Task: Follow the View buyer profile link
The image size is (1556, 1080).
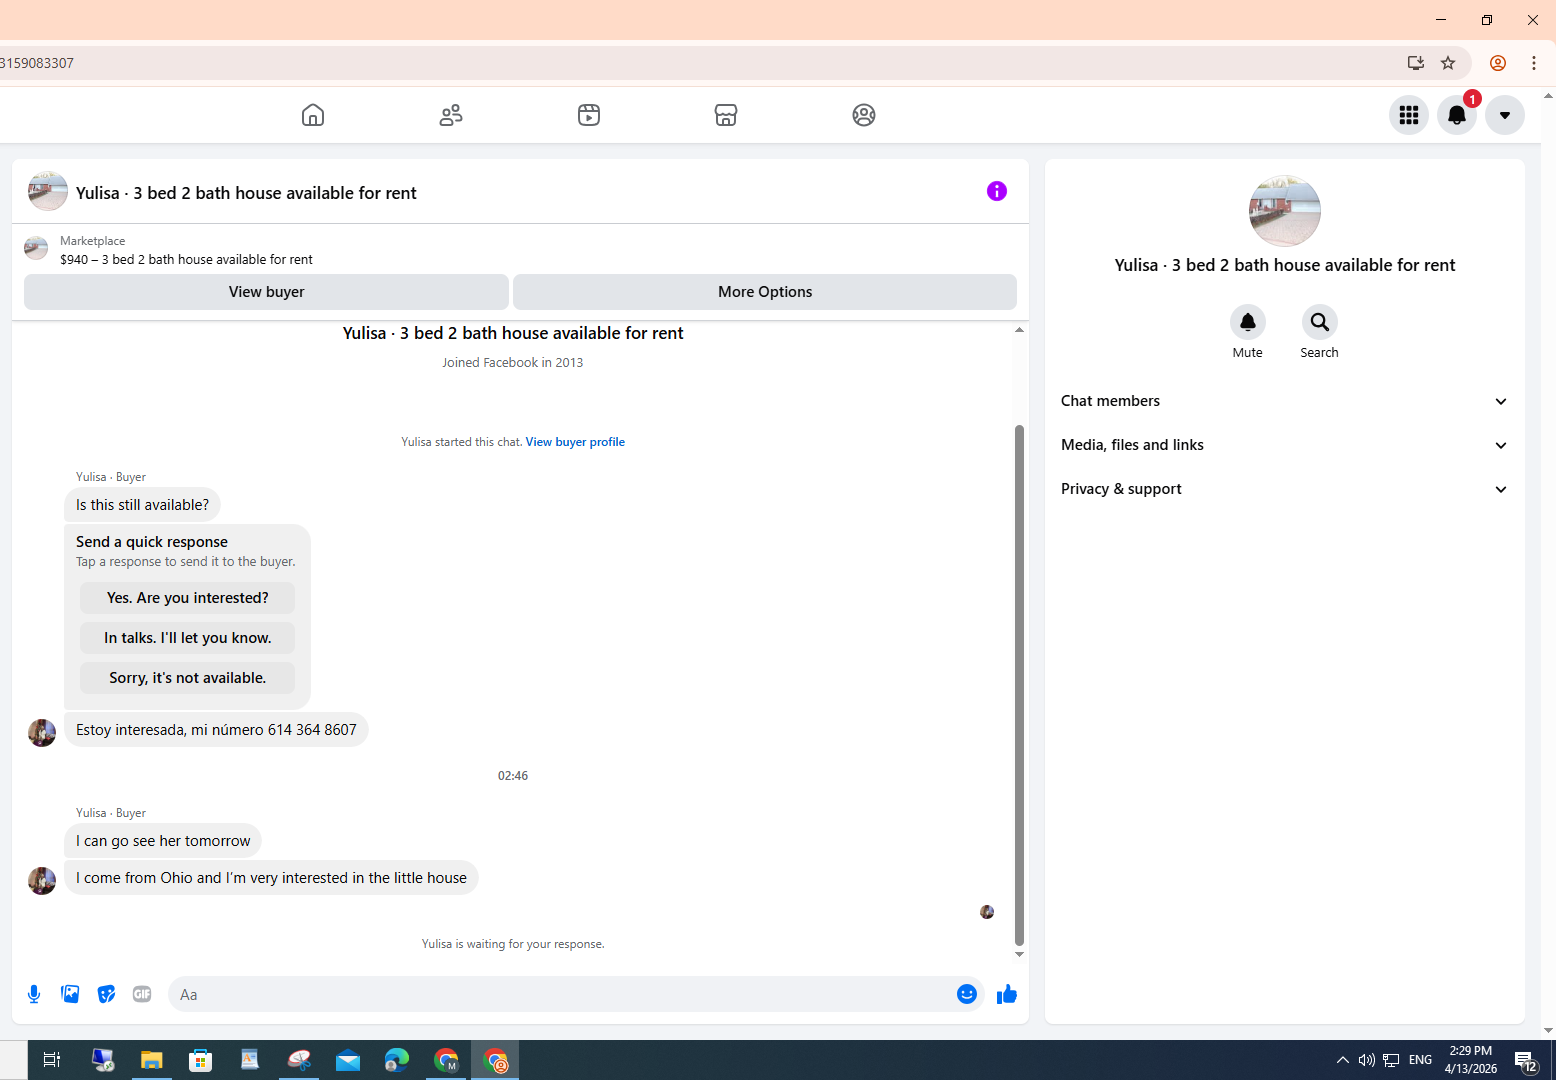Action: 575,442
